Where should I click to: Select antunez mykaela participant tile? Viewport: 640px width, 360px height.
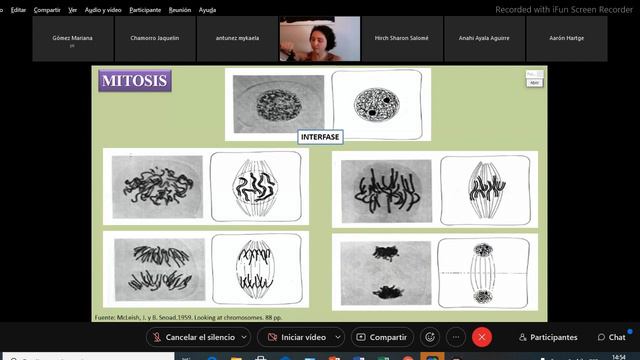point(237,39)
